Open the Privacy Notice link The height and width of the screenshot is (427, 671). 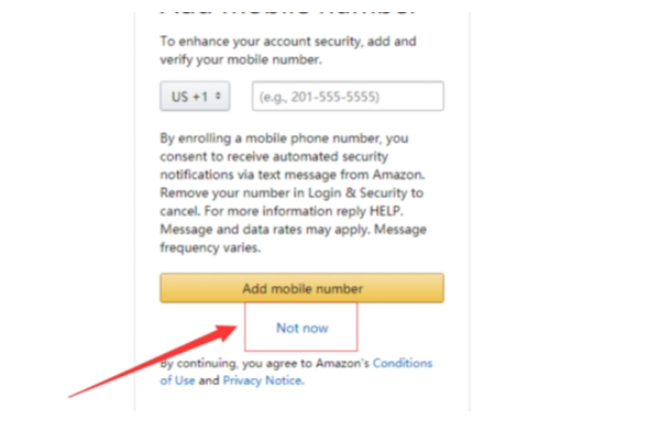[261, 381]
